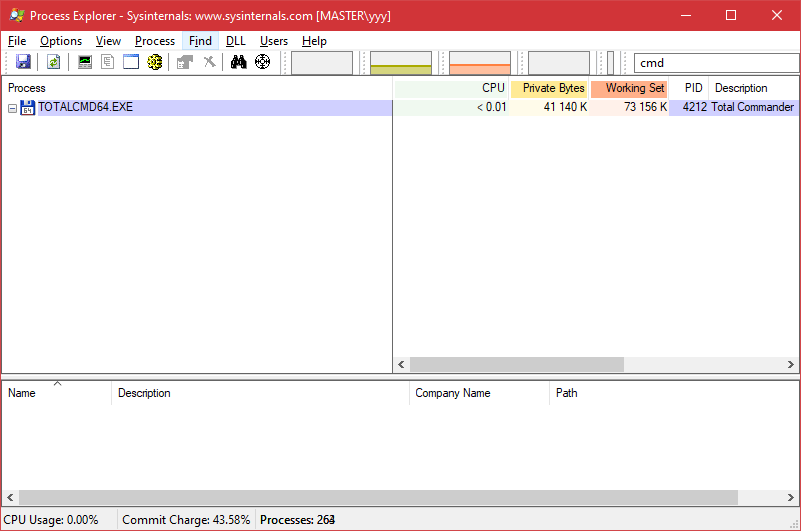The image size is (801, 531).
Task: Open the System Information graph icon
Action: coord(85,62)
